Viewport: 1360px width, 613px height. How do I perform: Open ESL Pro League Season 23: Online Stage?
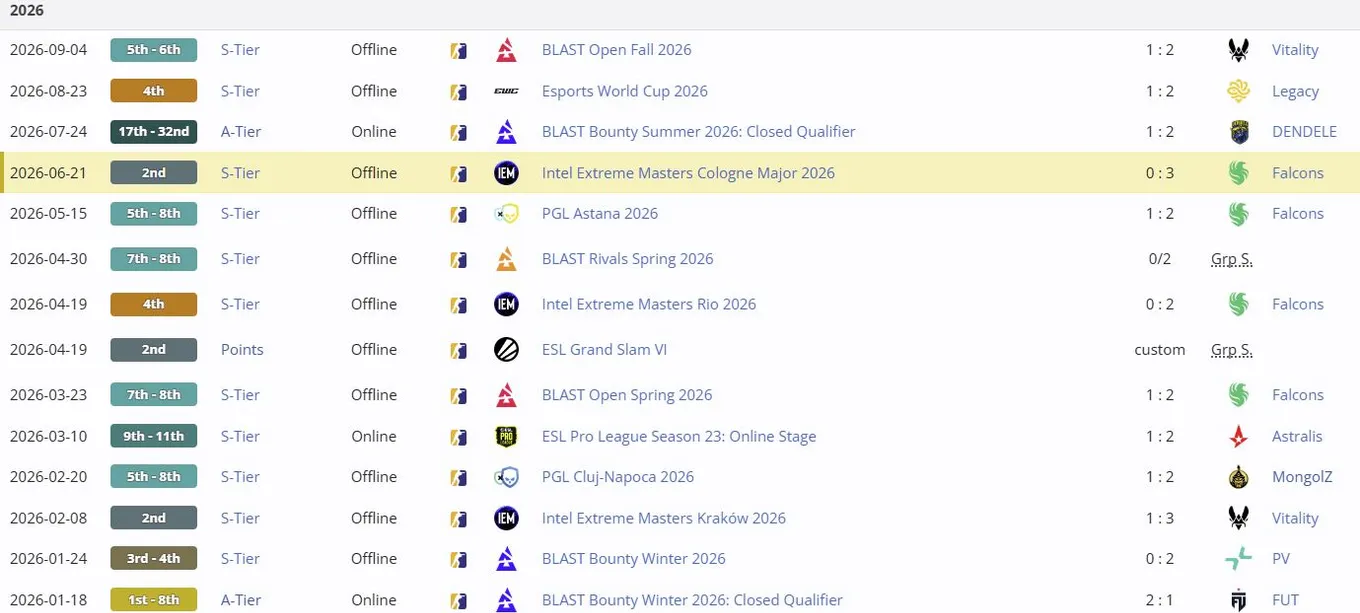pyautogui.click(x=678, y=437)
